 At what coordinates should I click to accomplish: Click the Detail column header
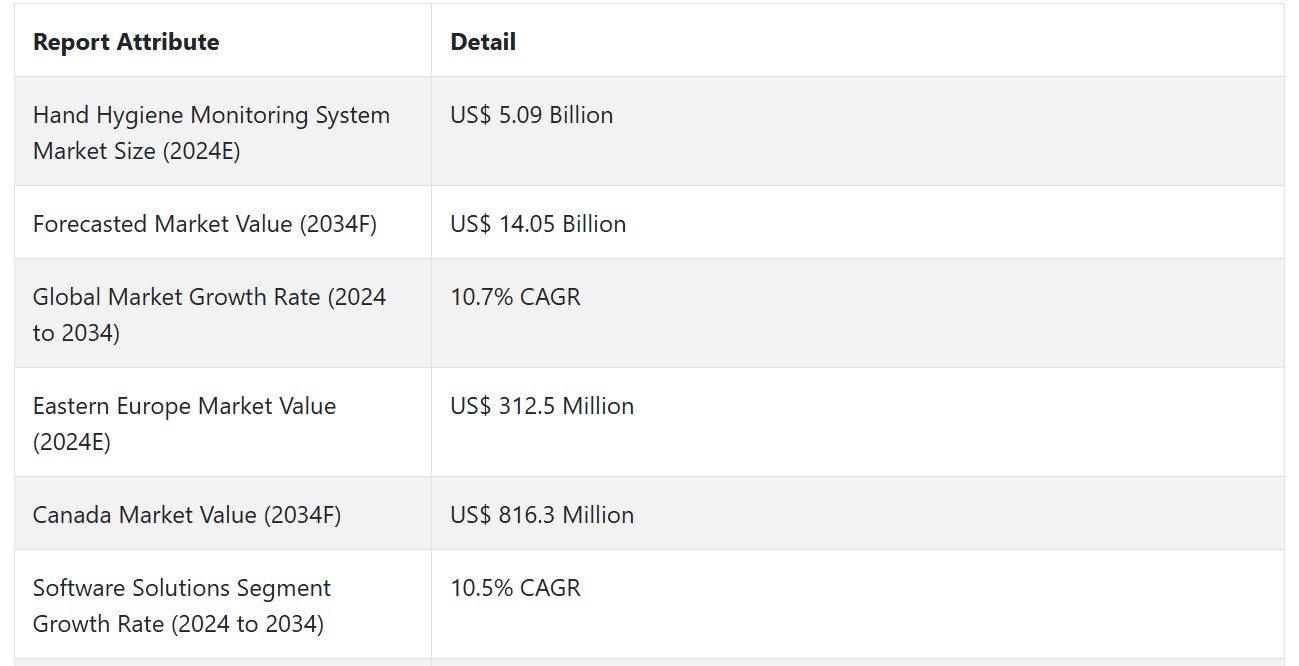(x=483, y=42)
